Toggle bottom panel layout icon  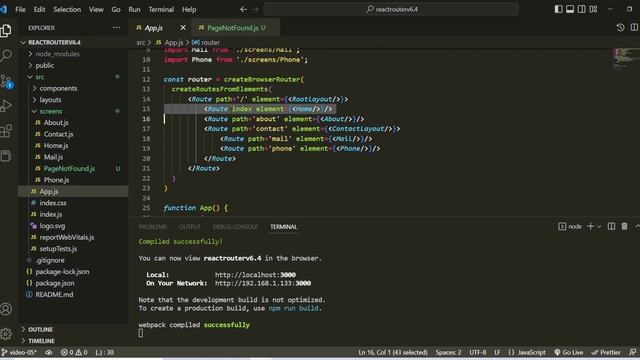coord(570,9)
